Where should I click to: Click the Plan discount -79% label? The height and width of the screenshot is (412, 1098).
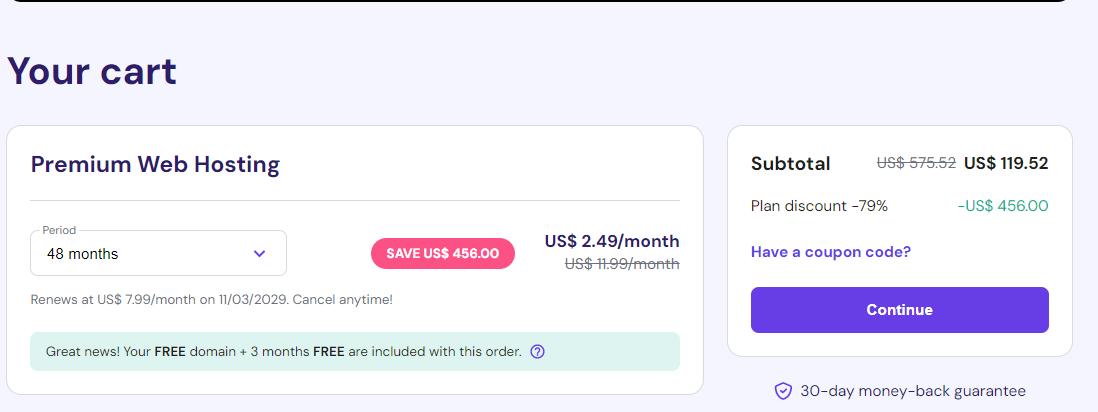pos(819,206)
